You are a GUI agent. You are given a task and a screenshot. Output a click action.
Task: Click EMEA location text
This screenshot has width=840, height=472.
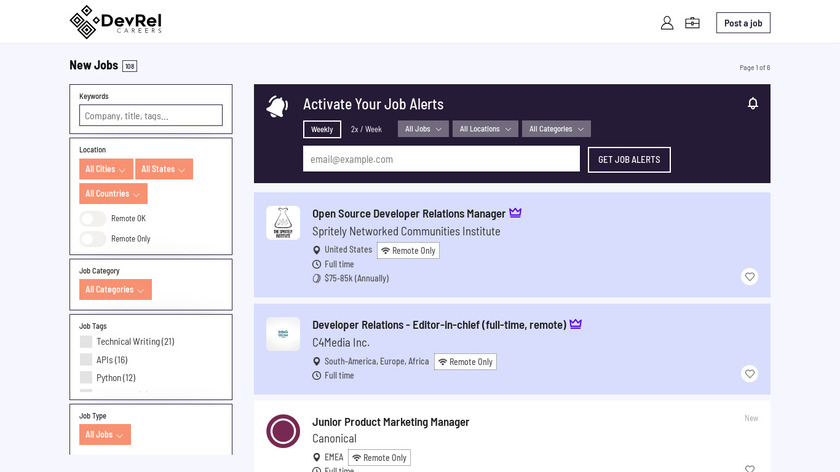click(334, 457)
